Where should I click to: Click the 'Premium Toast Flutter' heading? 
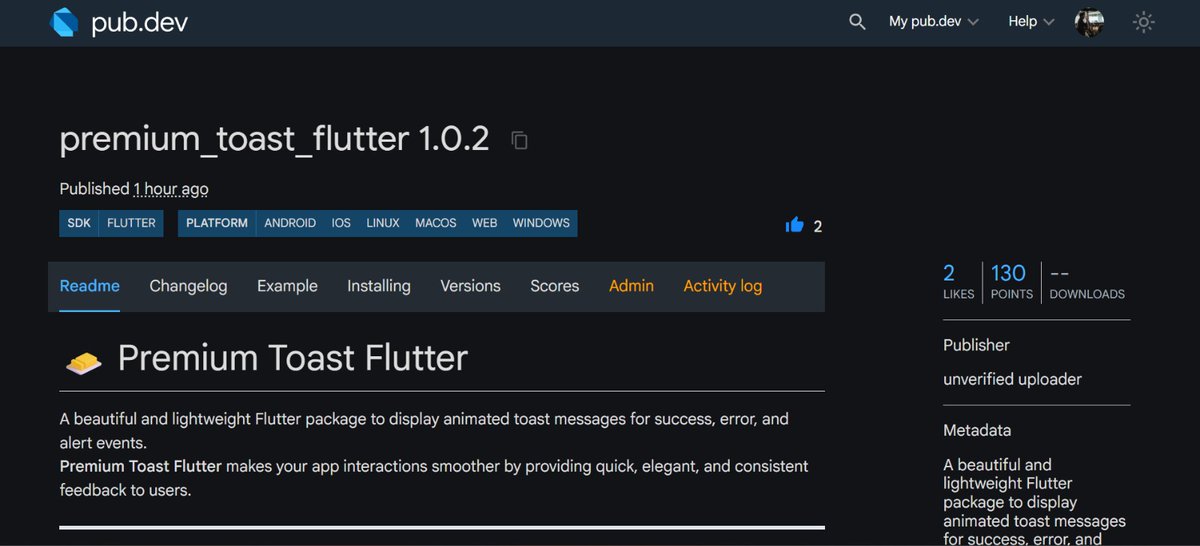(293, 358)
